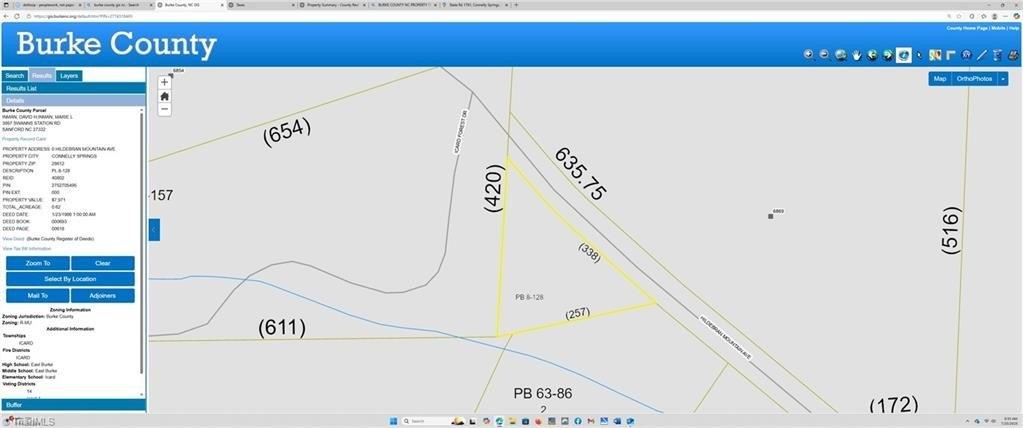Open the basemap dropdown arrow
This screenshot has width=1023, height=428.
pos(1003,78)
